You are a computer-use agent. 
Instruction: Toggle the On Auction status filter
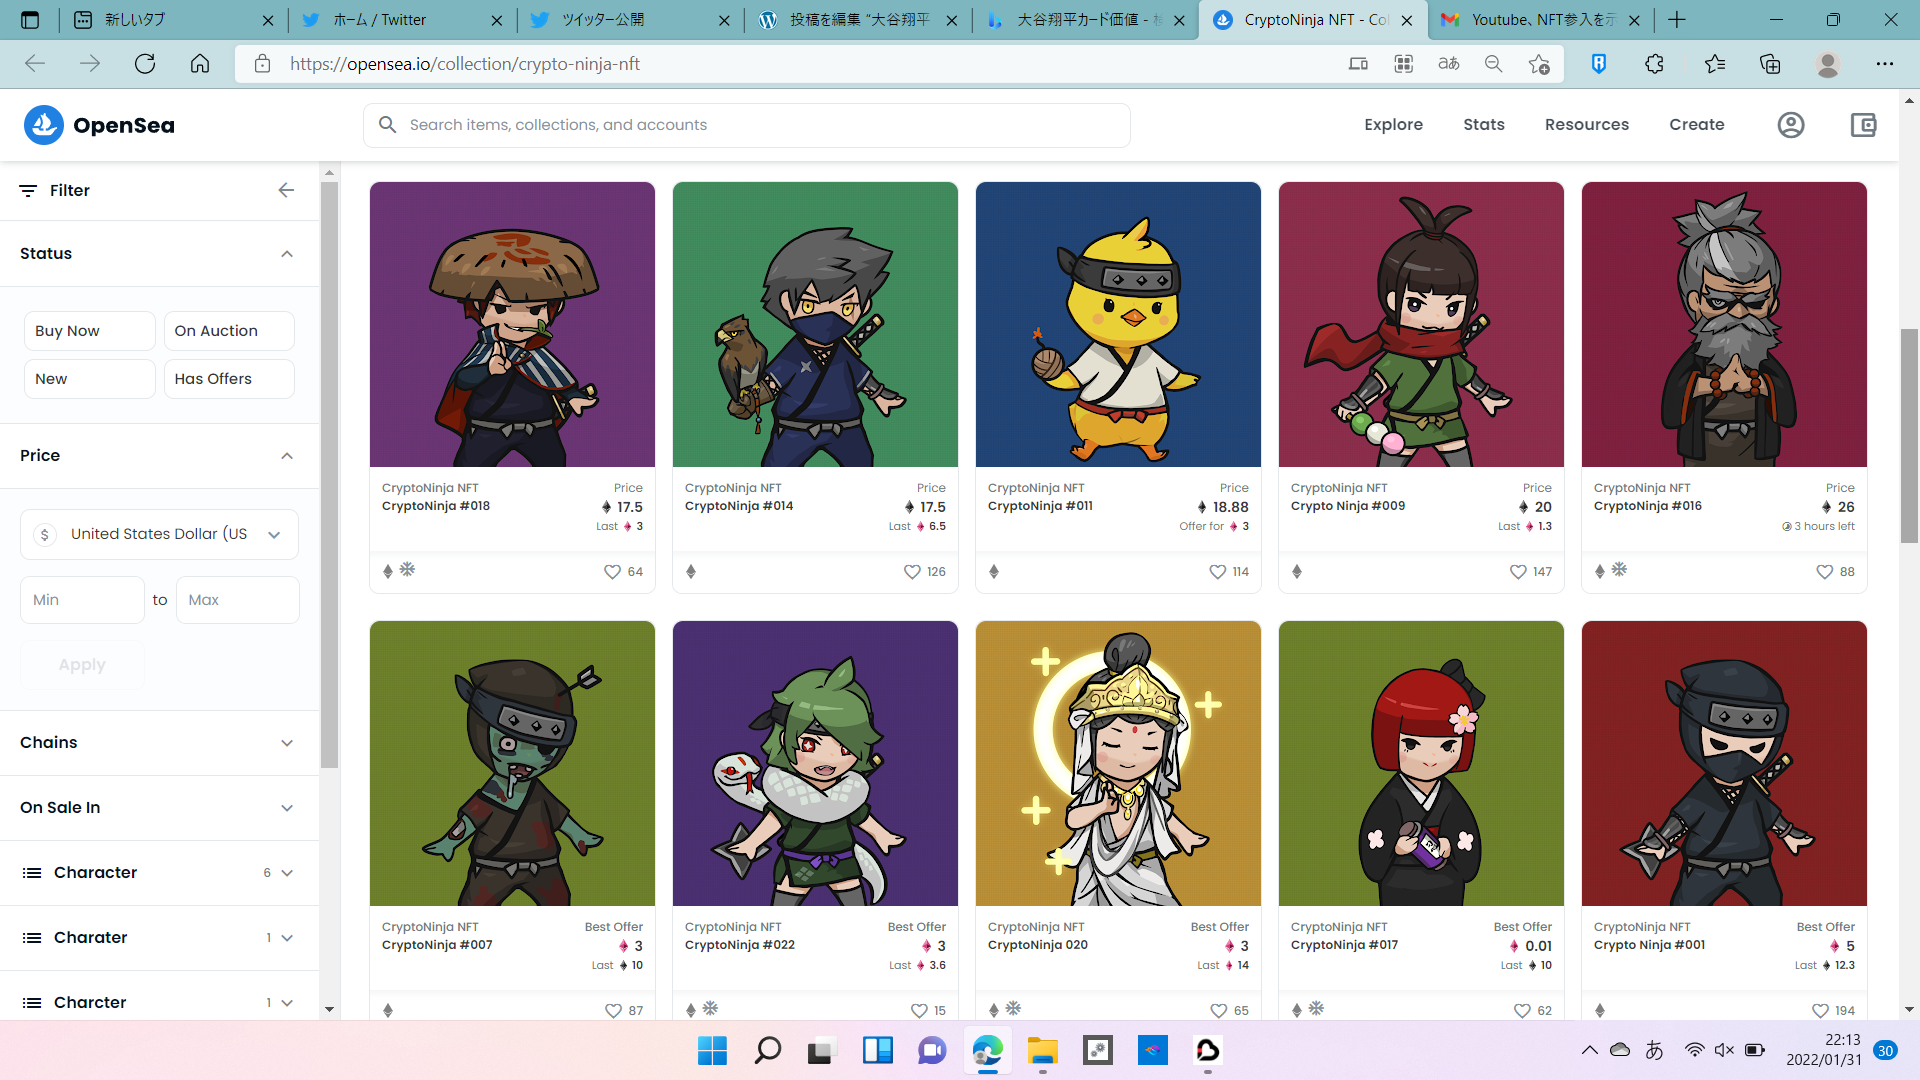(229, 331)
